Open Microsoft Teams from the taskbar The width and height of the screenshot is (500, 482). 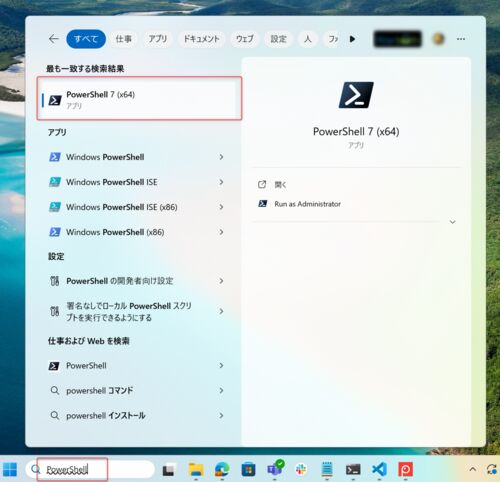(x=275, y=468)
